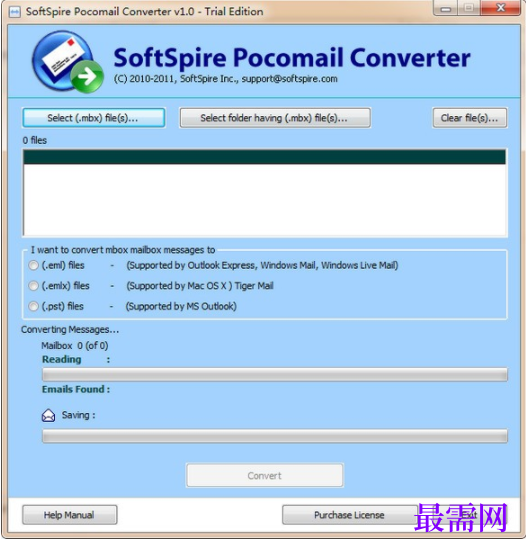This screenshot has height=549, width=526.
Task: Select the dark highlighted row in file list
Action: [264, 157]
